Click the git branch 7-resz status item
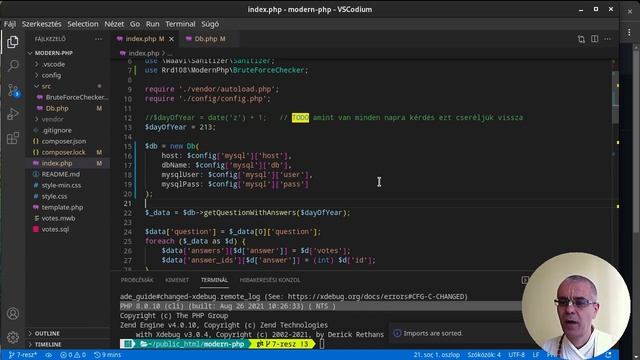This screenshot has width=640, height=360. [23, 355]
